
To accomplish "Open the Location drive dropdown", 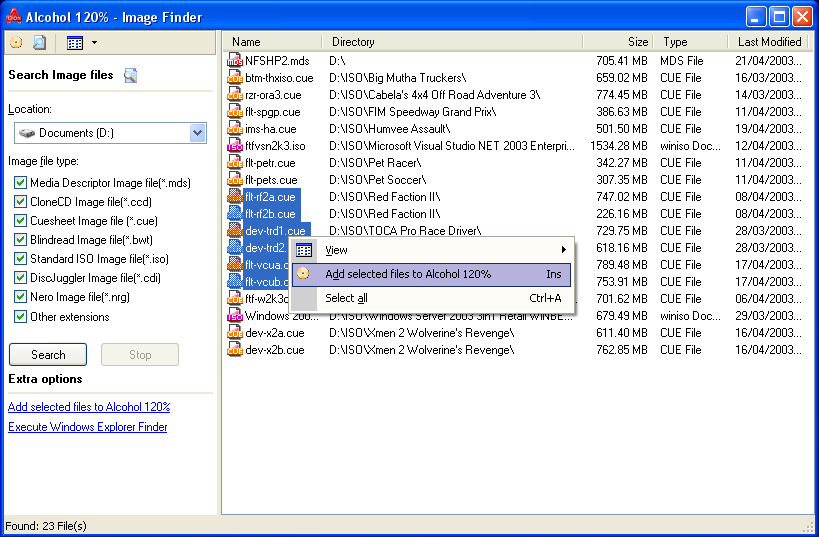I will [197, 133].
